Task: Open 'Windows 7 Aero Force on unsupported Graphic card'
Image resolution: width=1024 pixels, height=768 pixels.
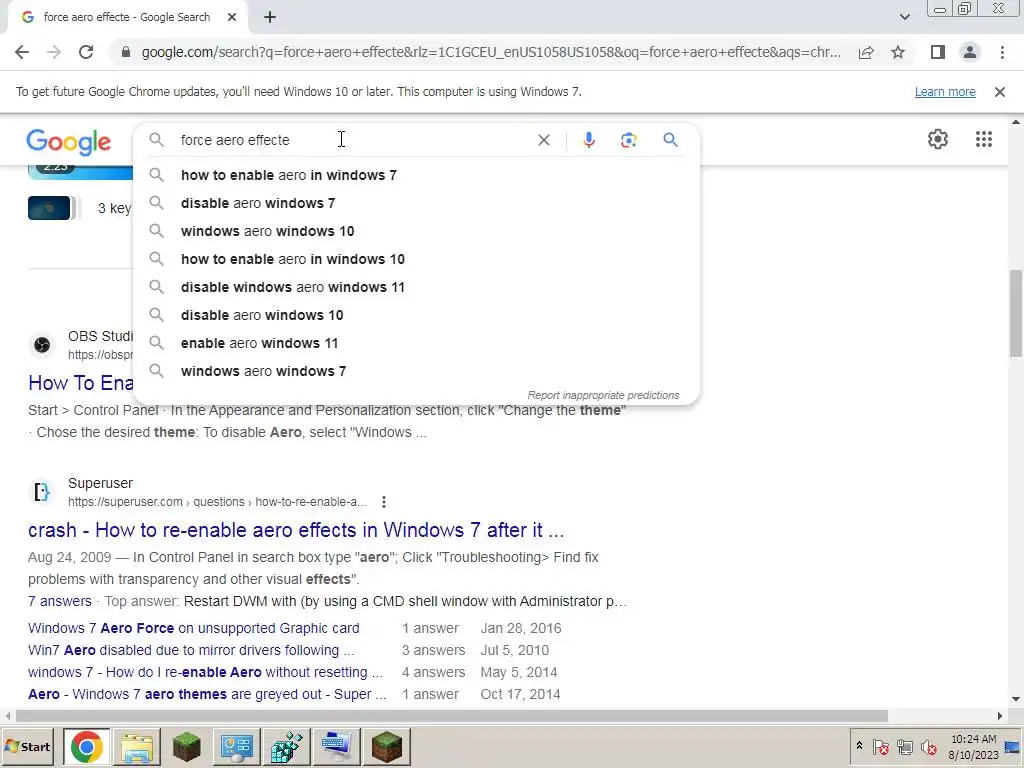Action: [194, 628]
